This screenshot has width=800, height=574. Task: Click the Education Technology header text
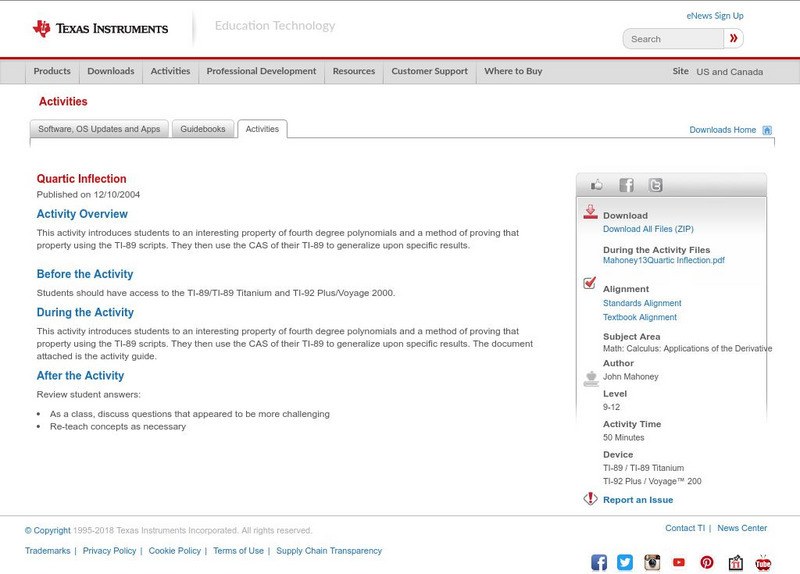point(275,26)
